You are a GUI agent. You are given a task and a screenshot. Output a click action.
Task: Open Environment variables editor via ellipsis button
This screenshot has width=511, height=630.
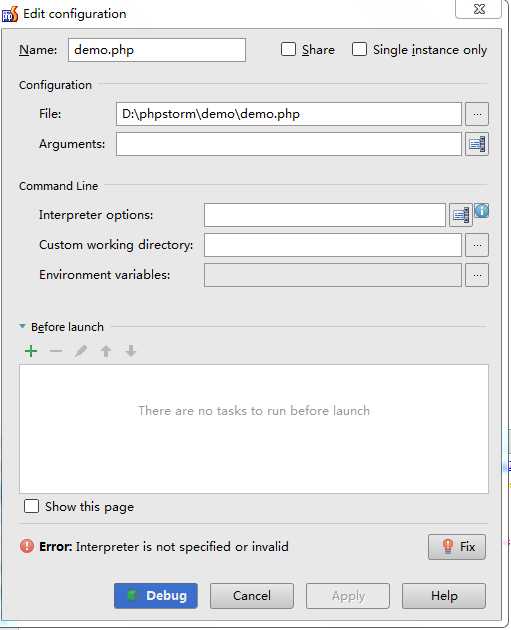tap(477, 275)
